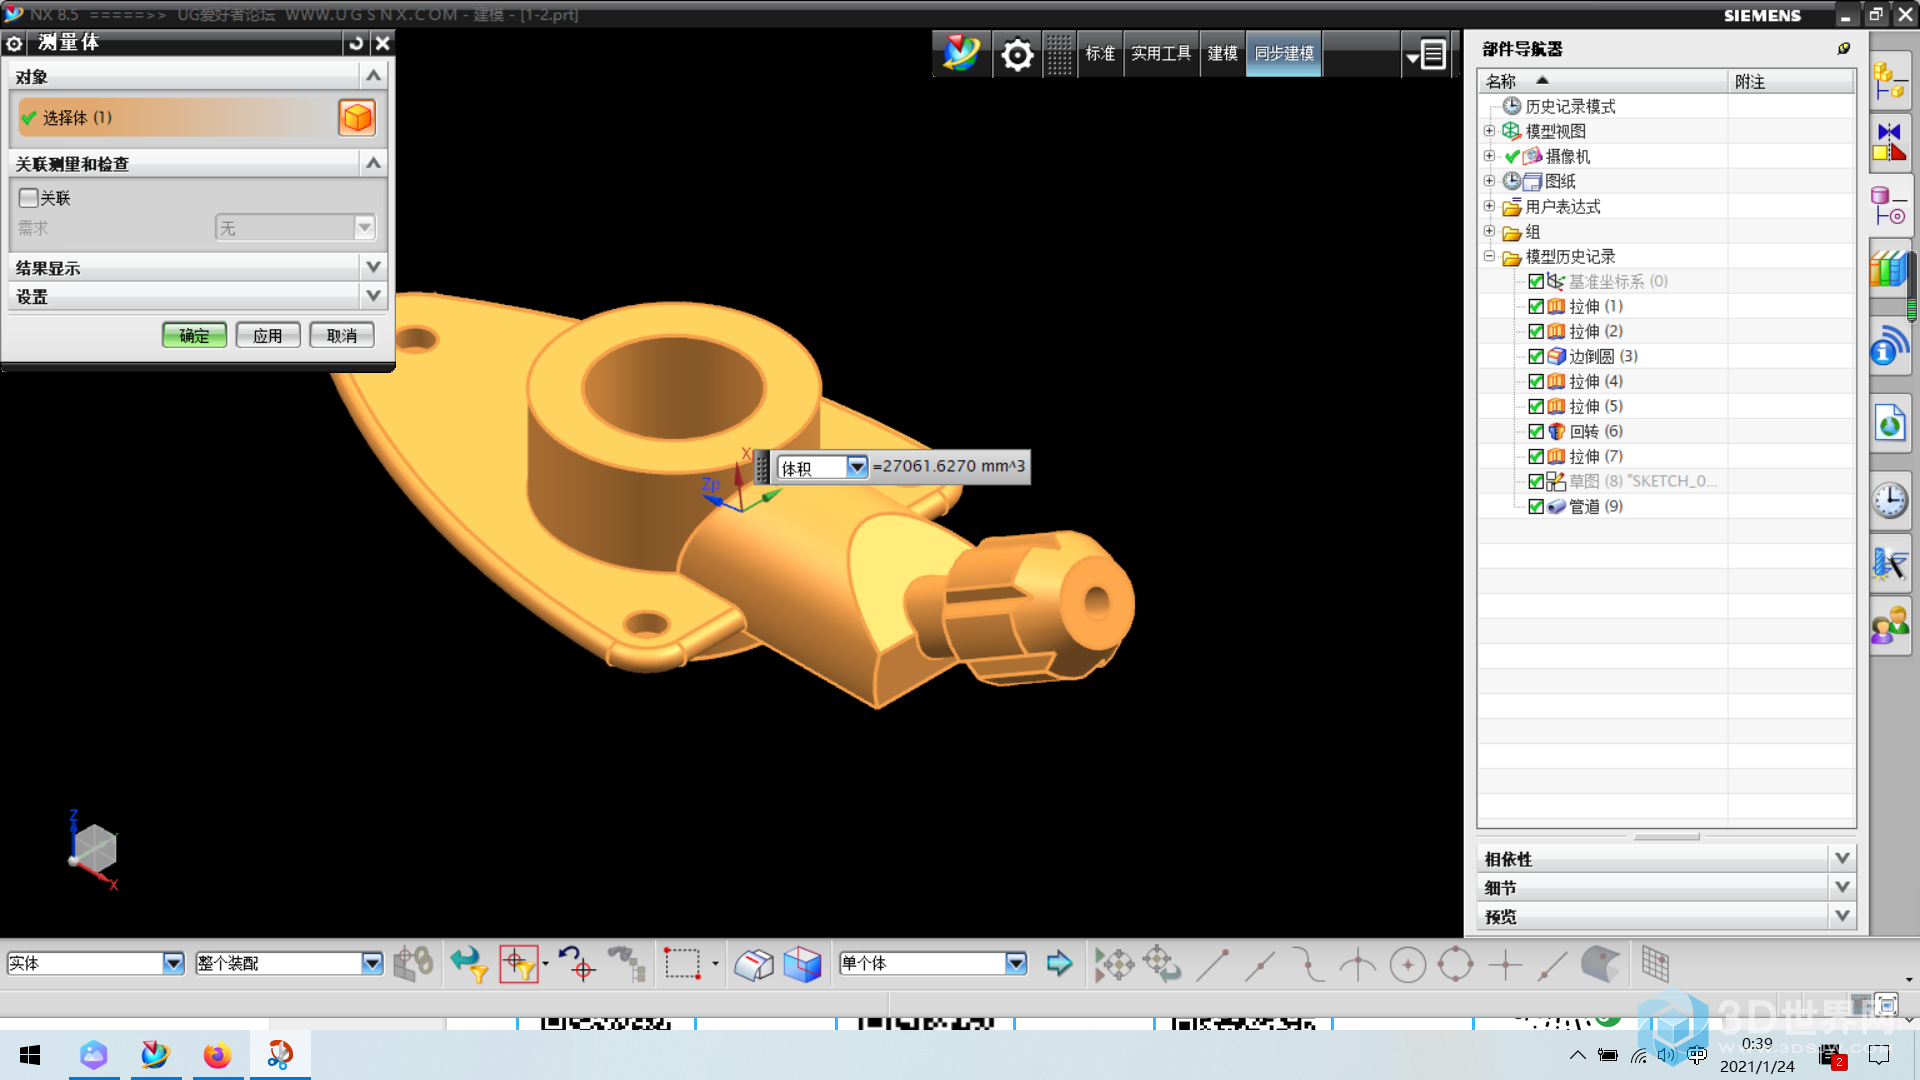The height and width of the screenshot is (1080, 1920).
Task: Open the toolbar options list icon
Action: (1425, 54)
